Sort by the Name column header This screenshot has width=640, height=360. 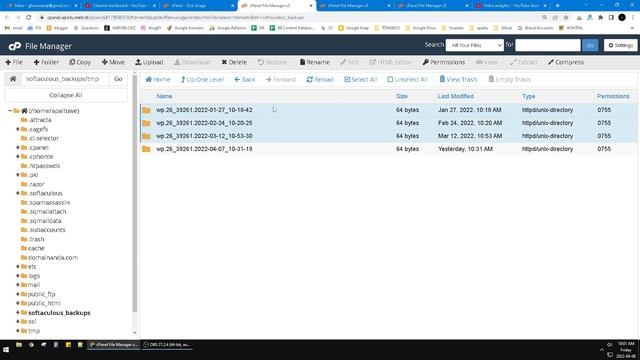164,96
